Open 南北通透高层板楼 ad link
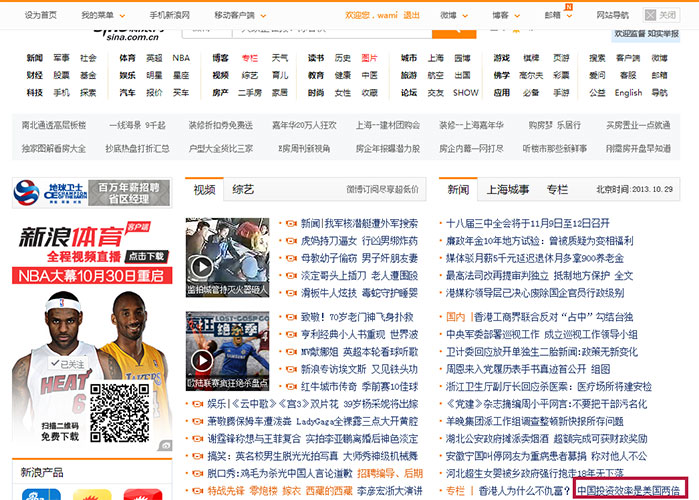 click(x=54, y=125)
